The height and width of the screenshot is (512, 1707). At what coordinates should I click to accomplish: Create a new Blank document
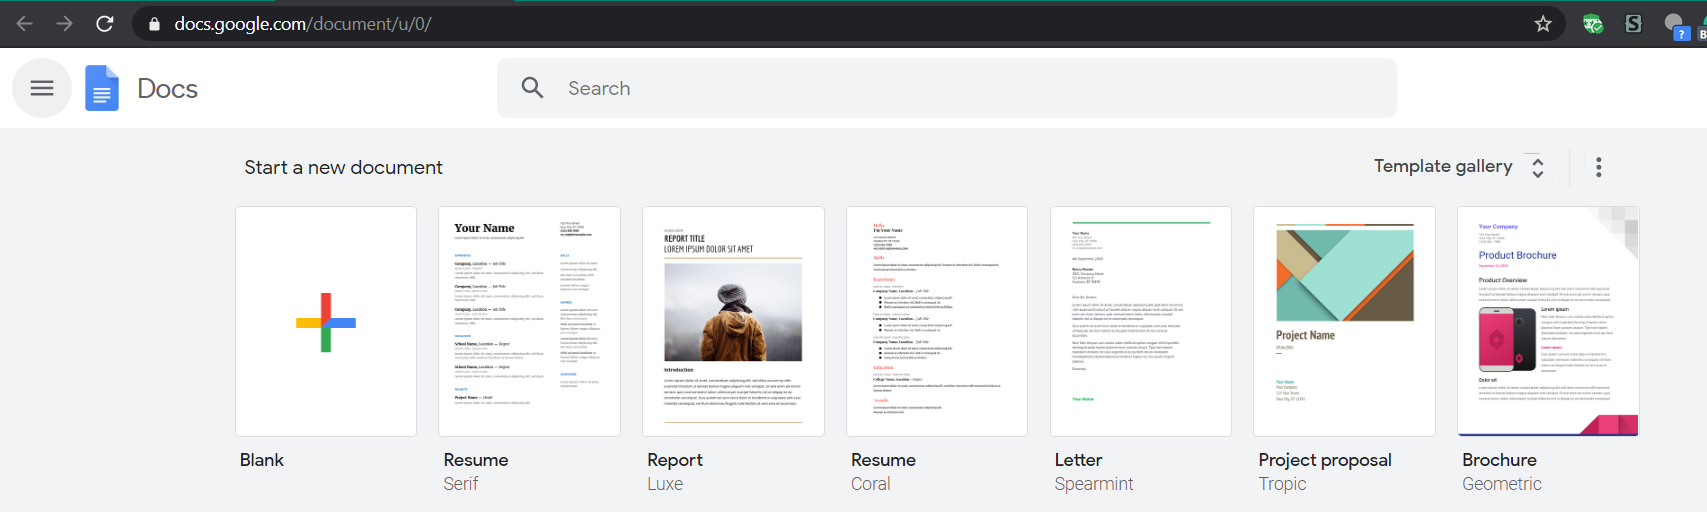(326, 321)
